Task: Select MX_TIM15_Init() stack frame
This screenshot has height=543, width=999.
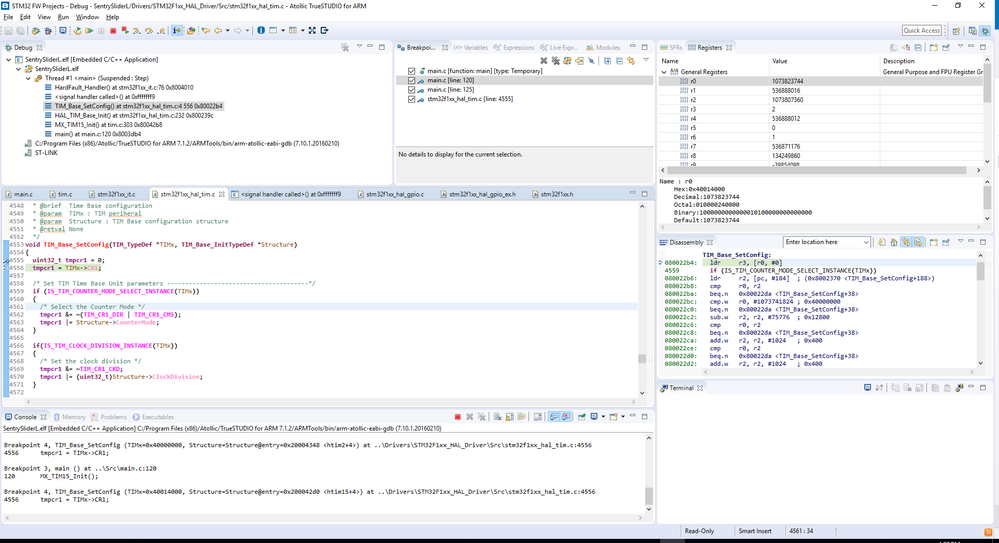Action: pyautogui.click(x=108, y=125)
